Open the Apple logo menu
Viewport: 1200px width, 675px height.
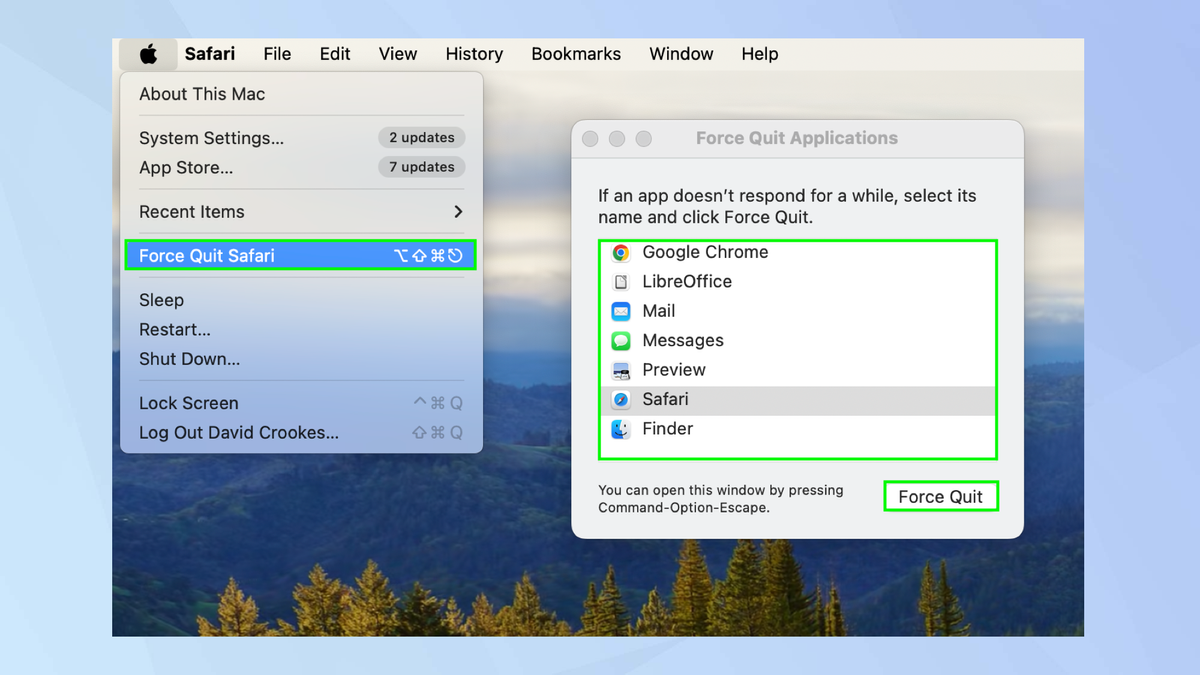[x=147, y=54]
